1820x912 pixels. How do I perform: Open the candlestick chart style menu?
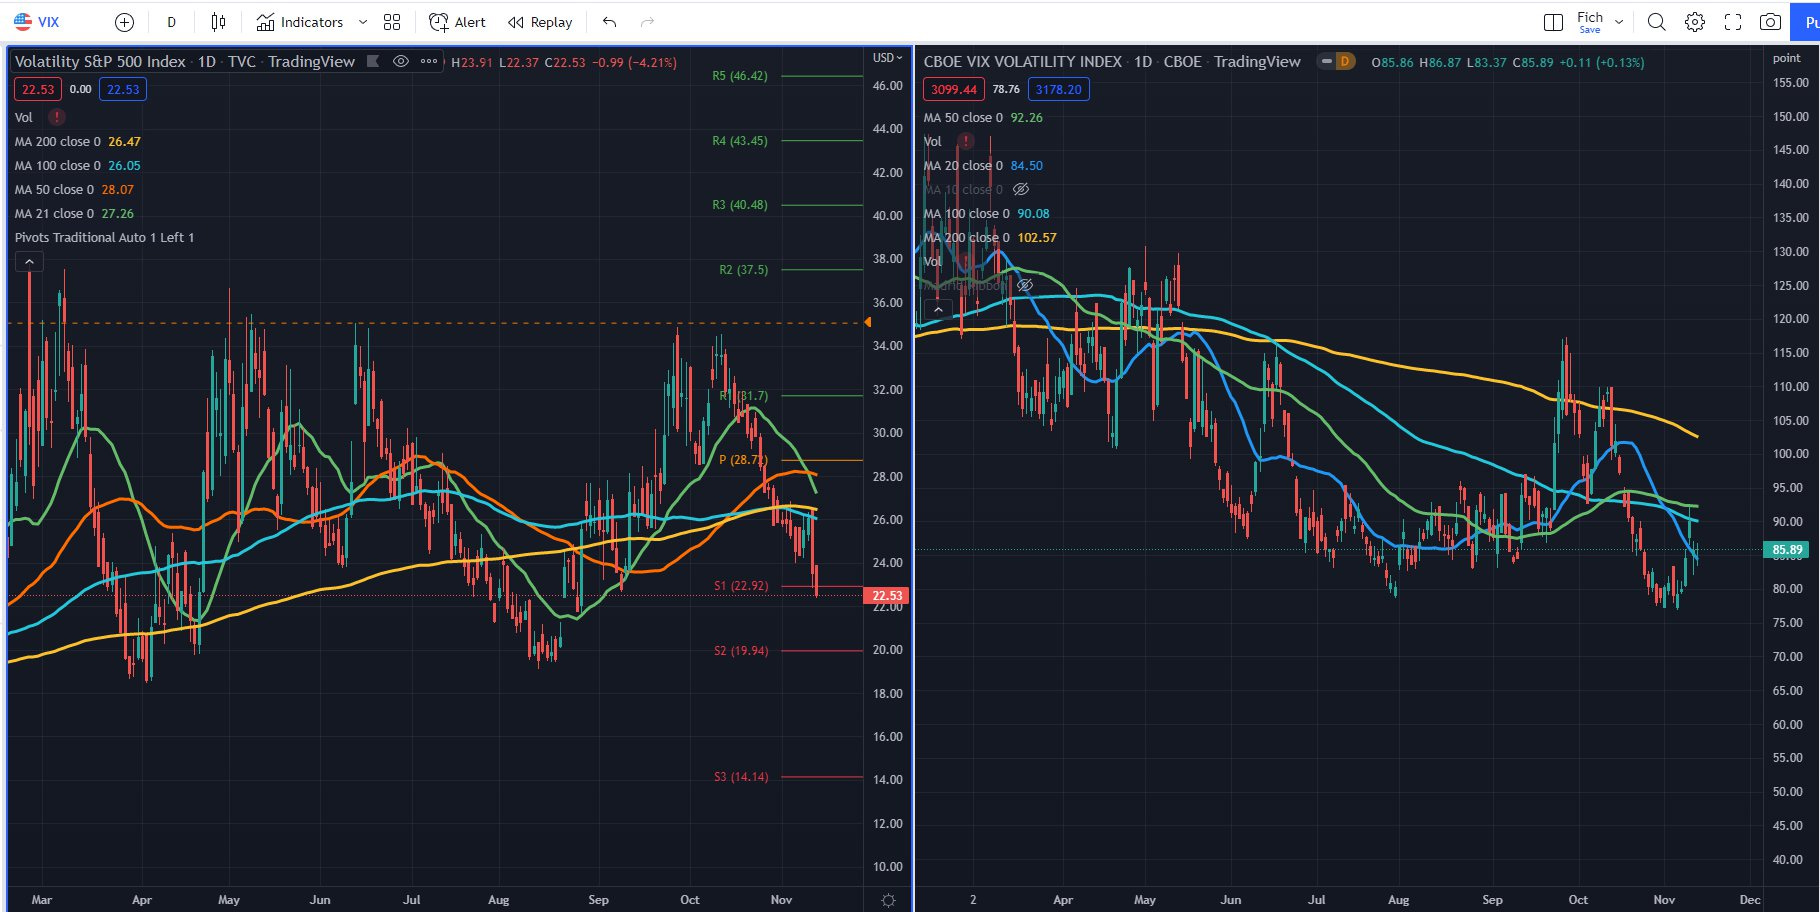click(x=218, y=22)
